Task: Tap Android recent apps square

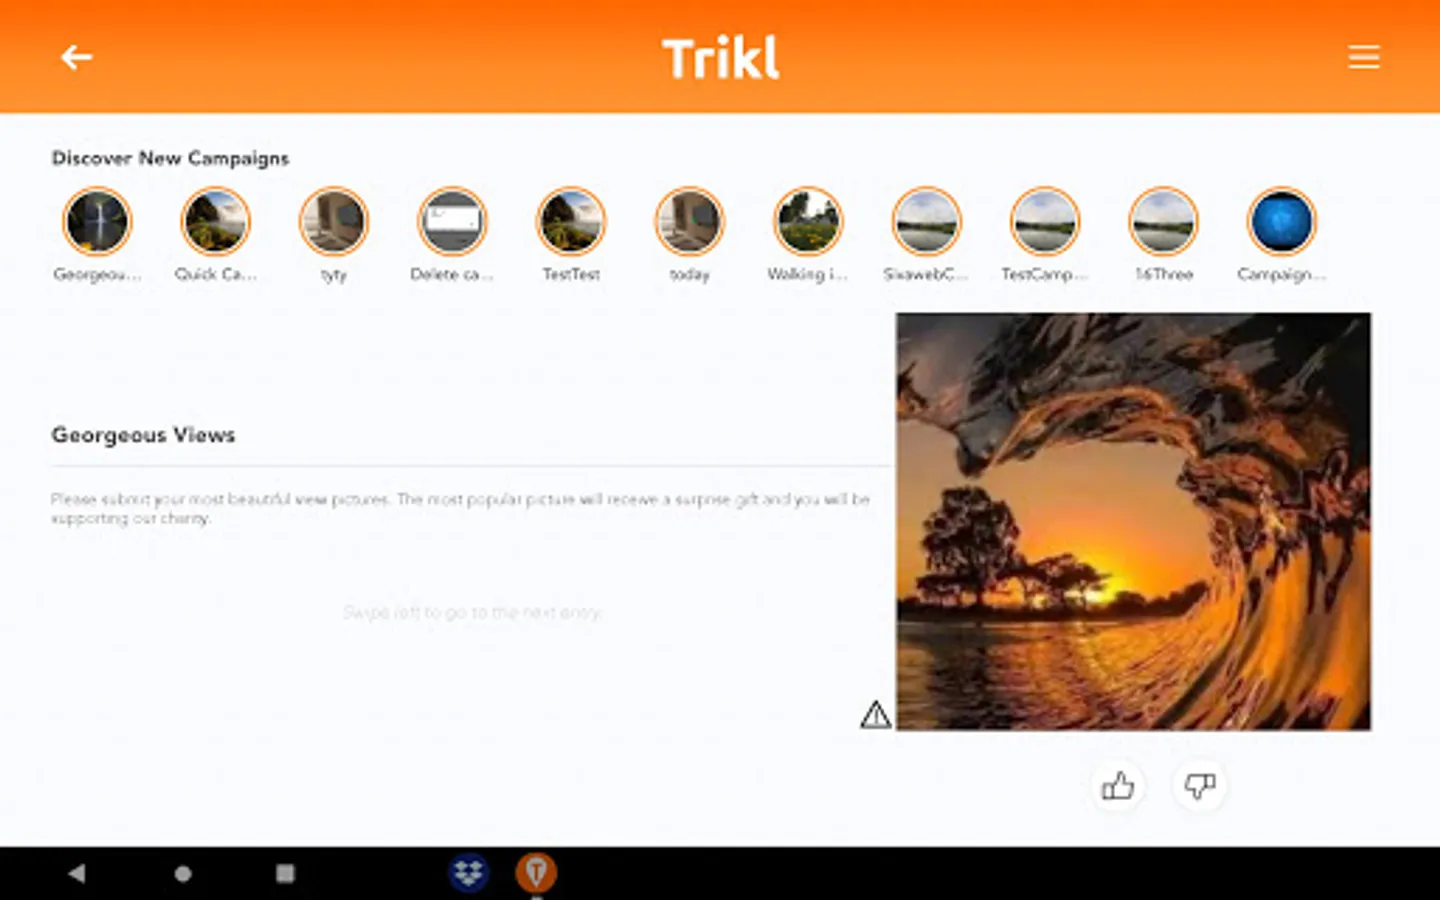Action: pyautogui.click(x=285, y=873)
